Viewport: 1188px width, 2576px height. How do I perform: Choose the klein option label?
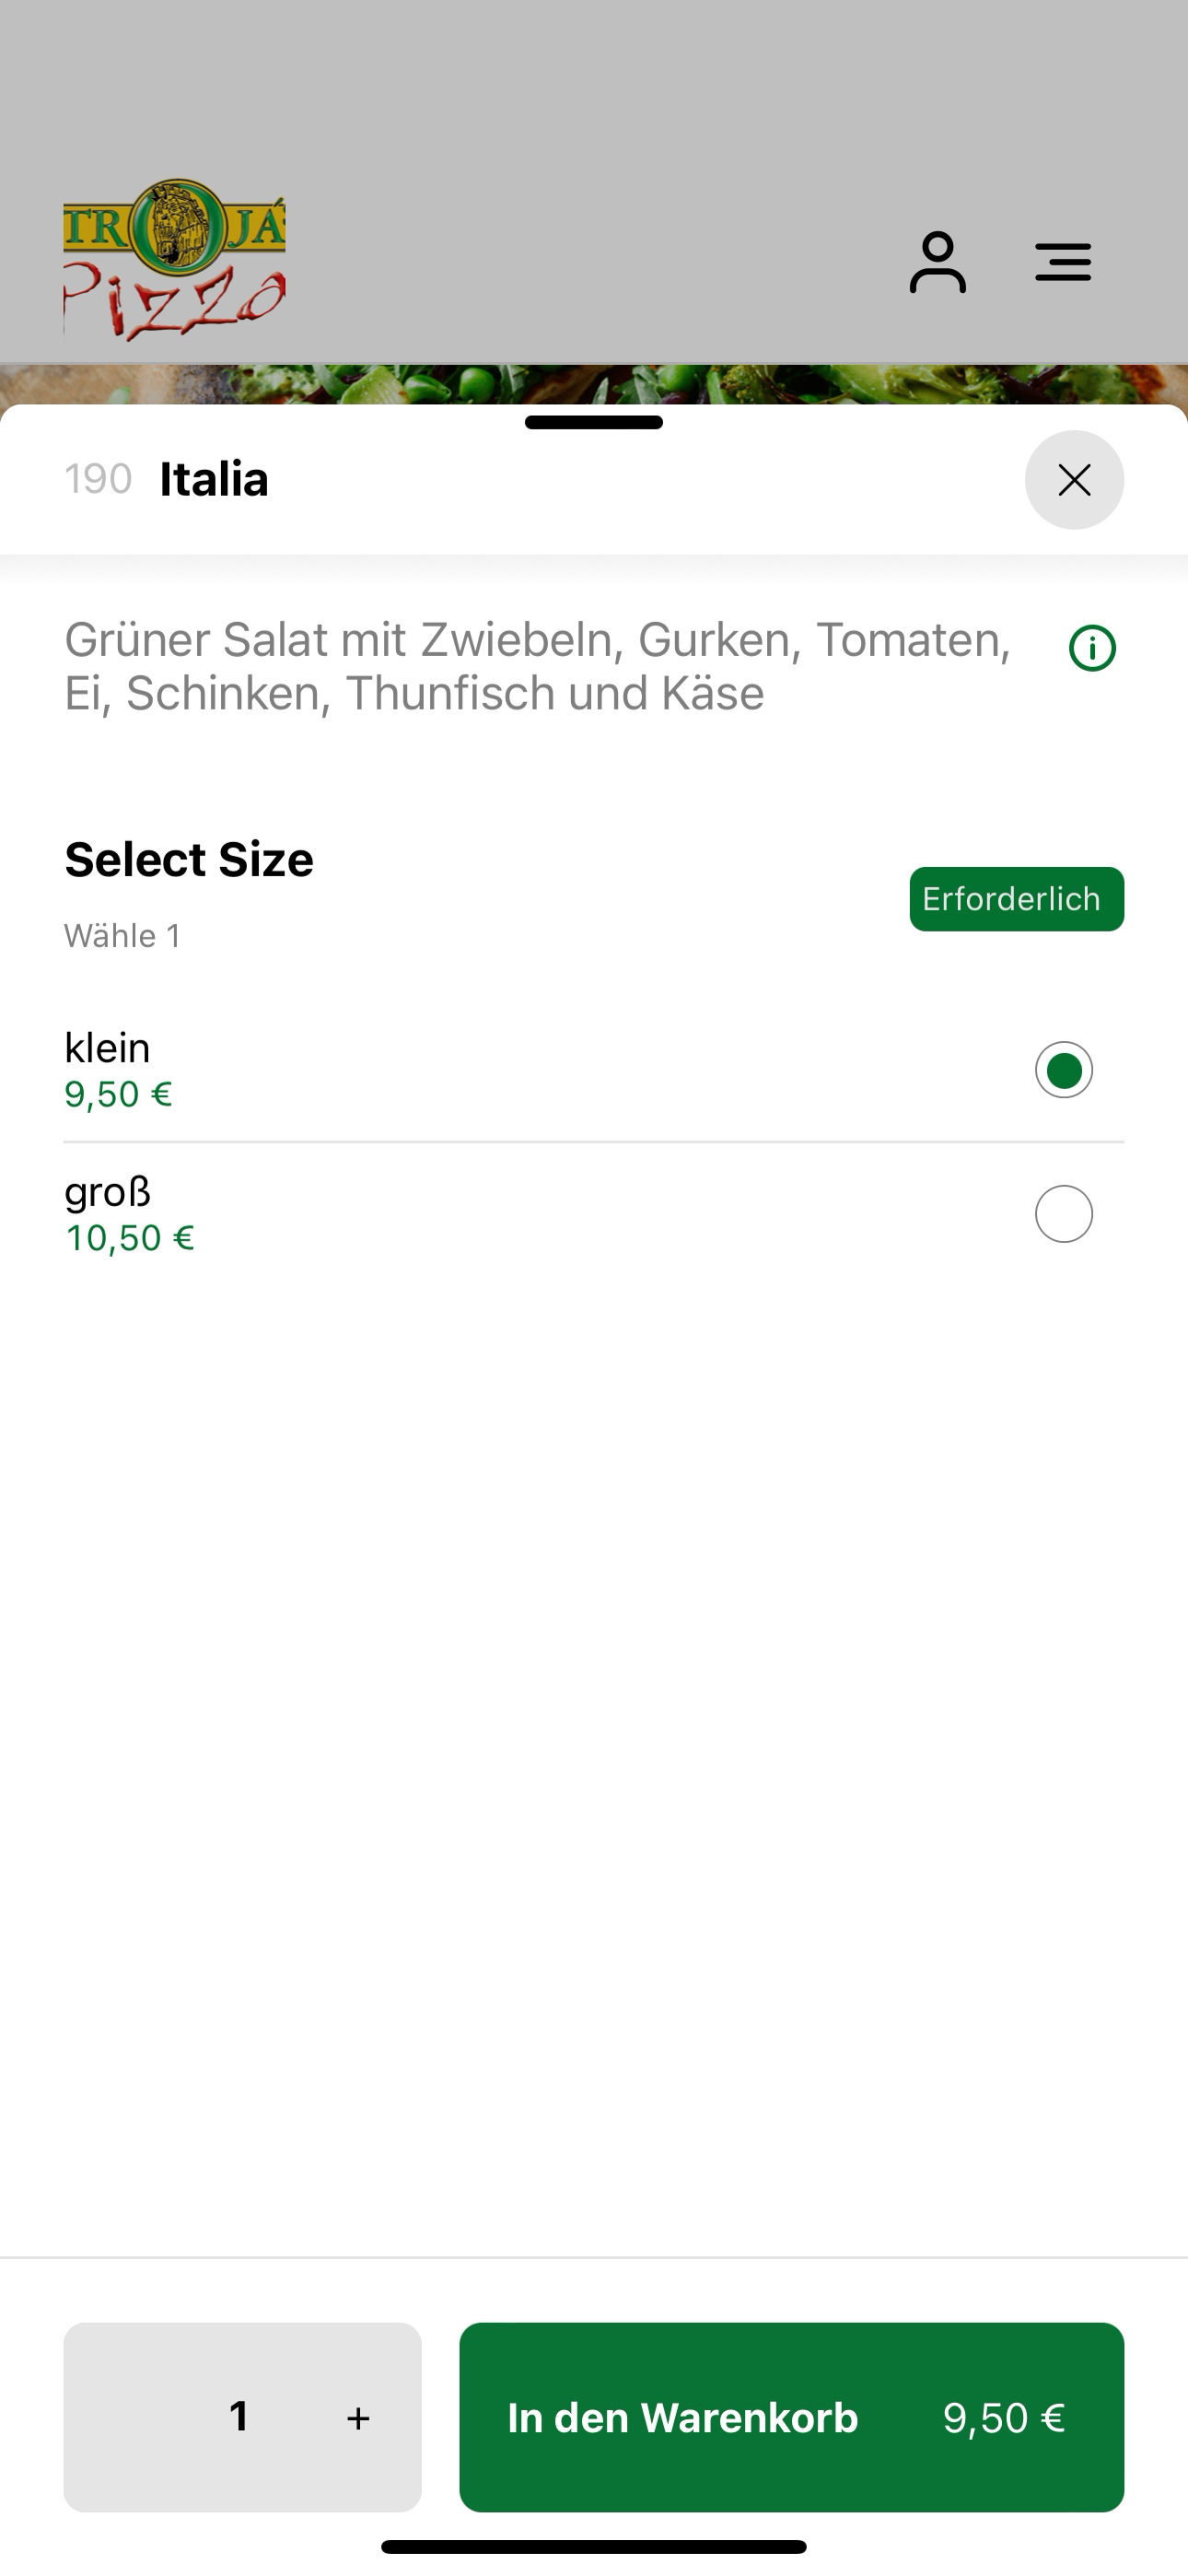click(x=107, y=1047)
